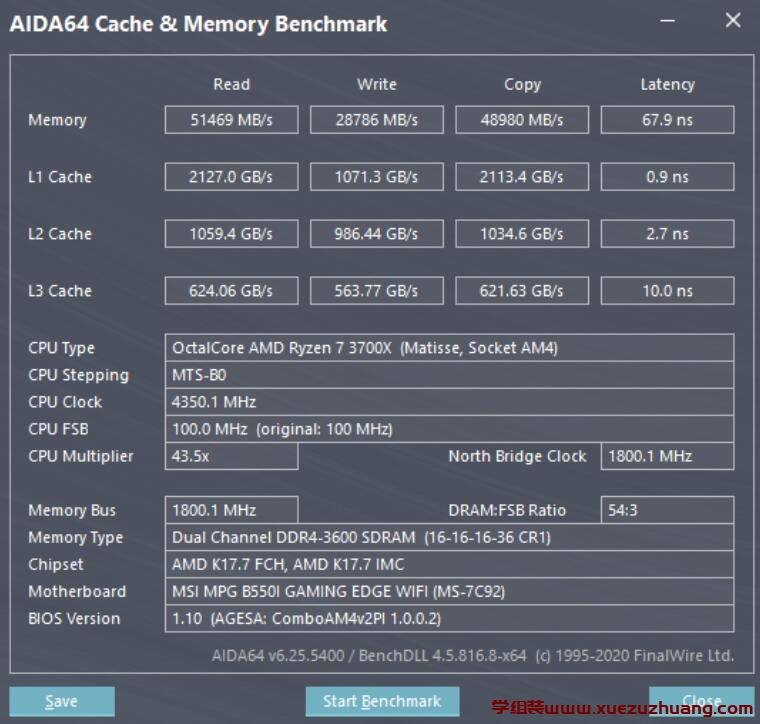Click the North Bridge Clock value field
The width and height of the screenshot is (760, 724).
click(667, 456)
